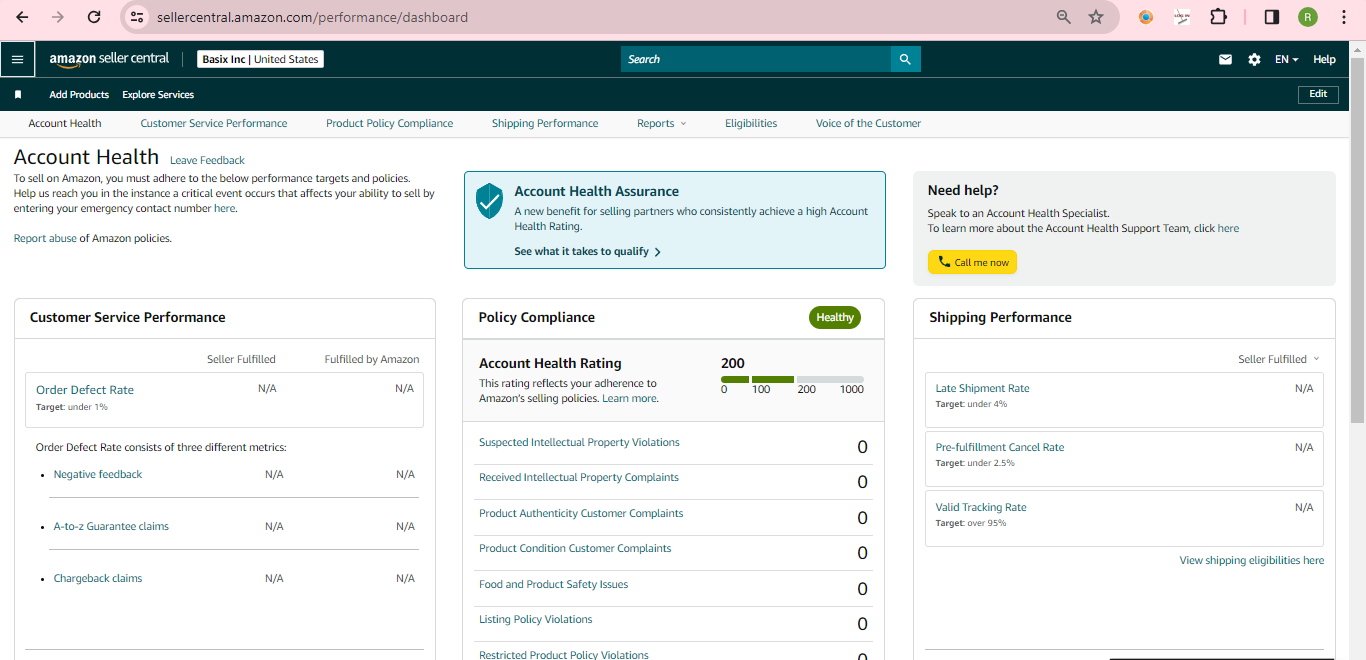This screenshot has width=1366, height=660.
Task: Click the Account Health Assurance shield icon
Action: pyautogui.click(x=489, y=201)
